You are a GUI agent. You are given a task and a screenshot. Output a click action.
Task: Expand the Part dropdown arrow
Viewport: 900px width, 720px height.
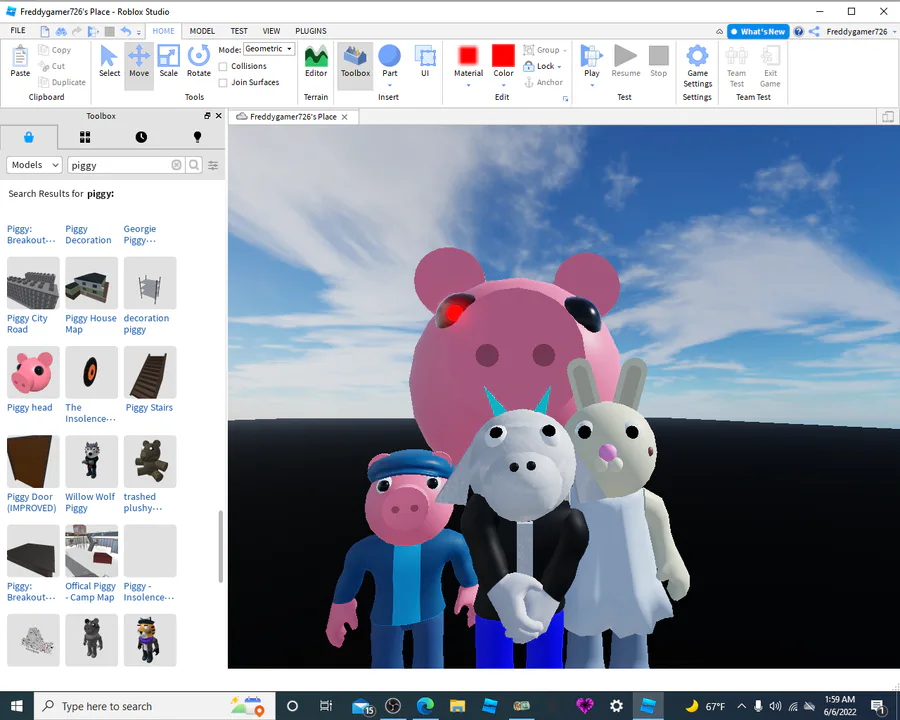click(x=390, y=85)
